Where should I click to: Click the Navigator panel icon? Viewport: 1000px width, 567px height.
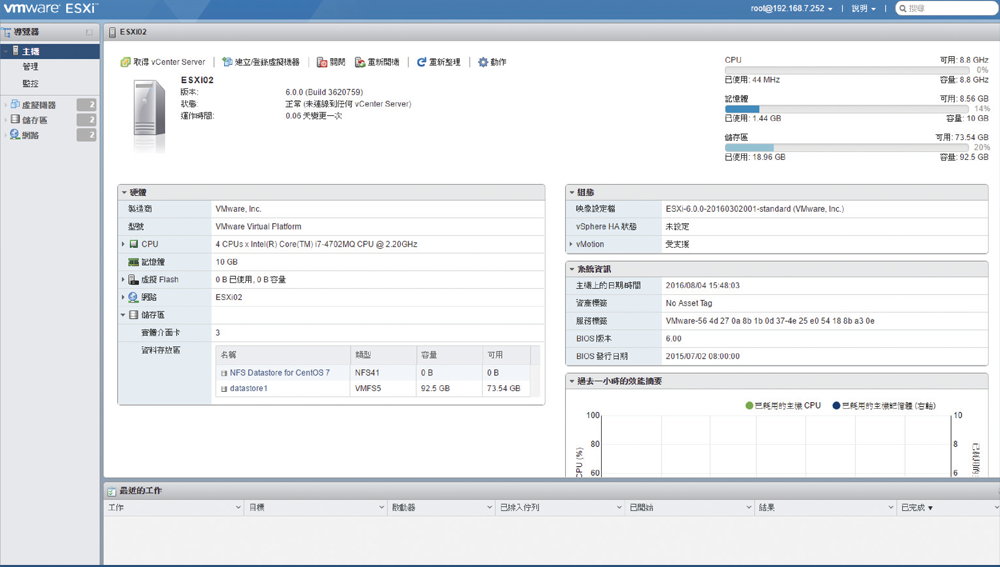click(7, 32)
